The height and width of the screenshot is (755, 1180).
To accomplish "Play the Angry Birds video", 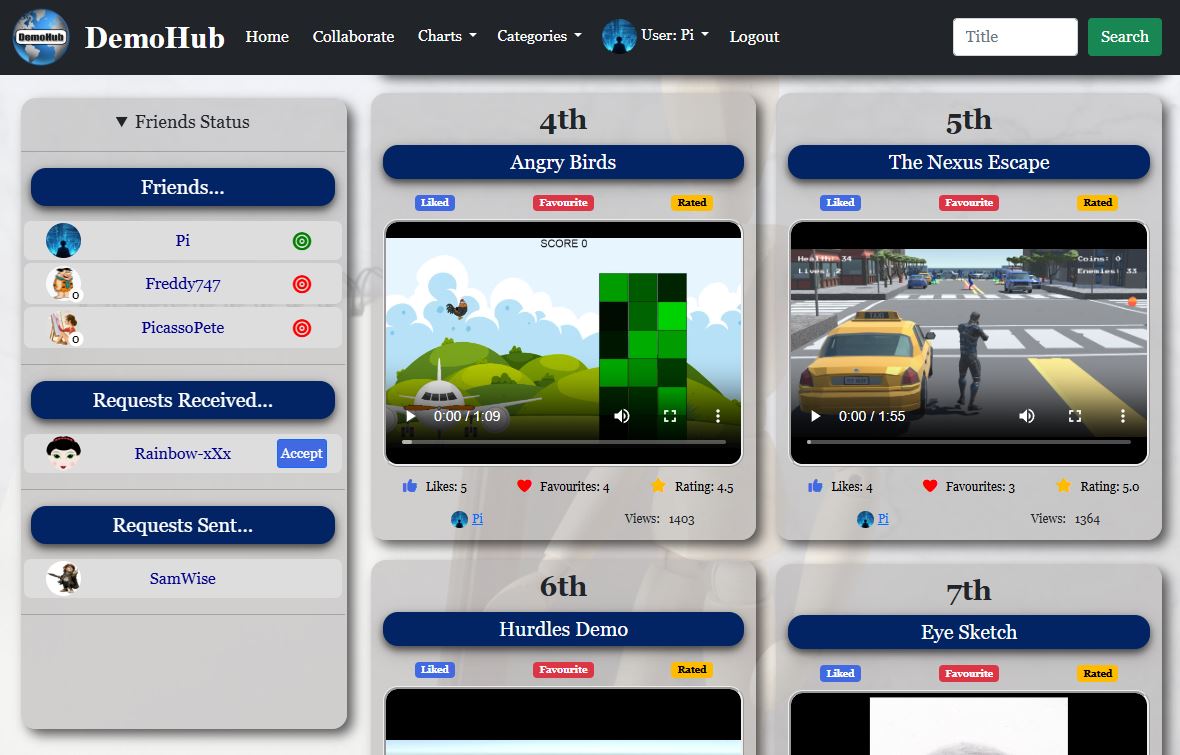I will click(x=410, y=416).
